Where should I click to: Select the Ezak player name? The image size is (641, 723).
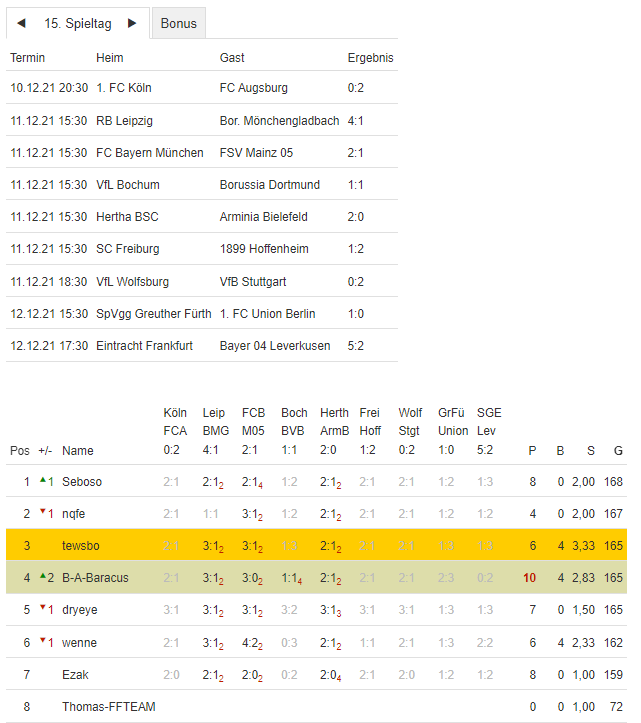point(75,675)
